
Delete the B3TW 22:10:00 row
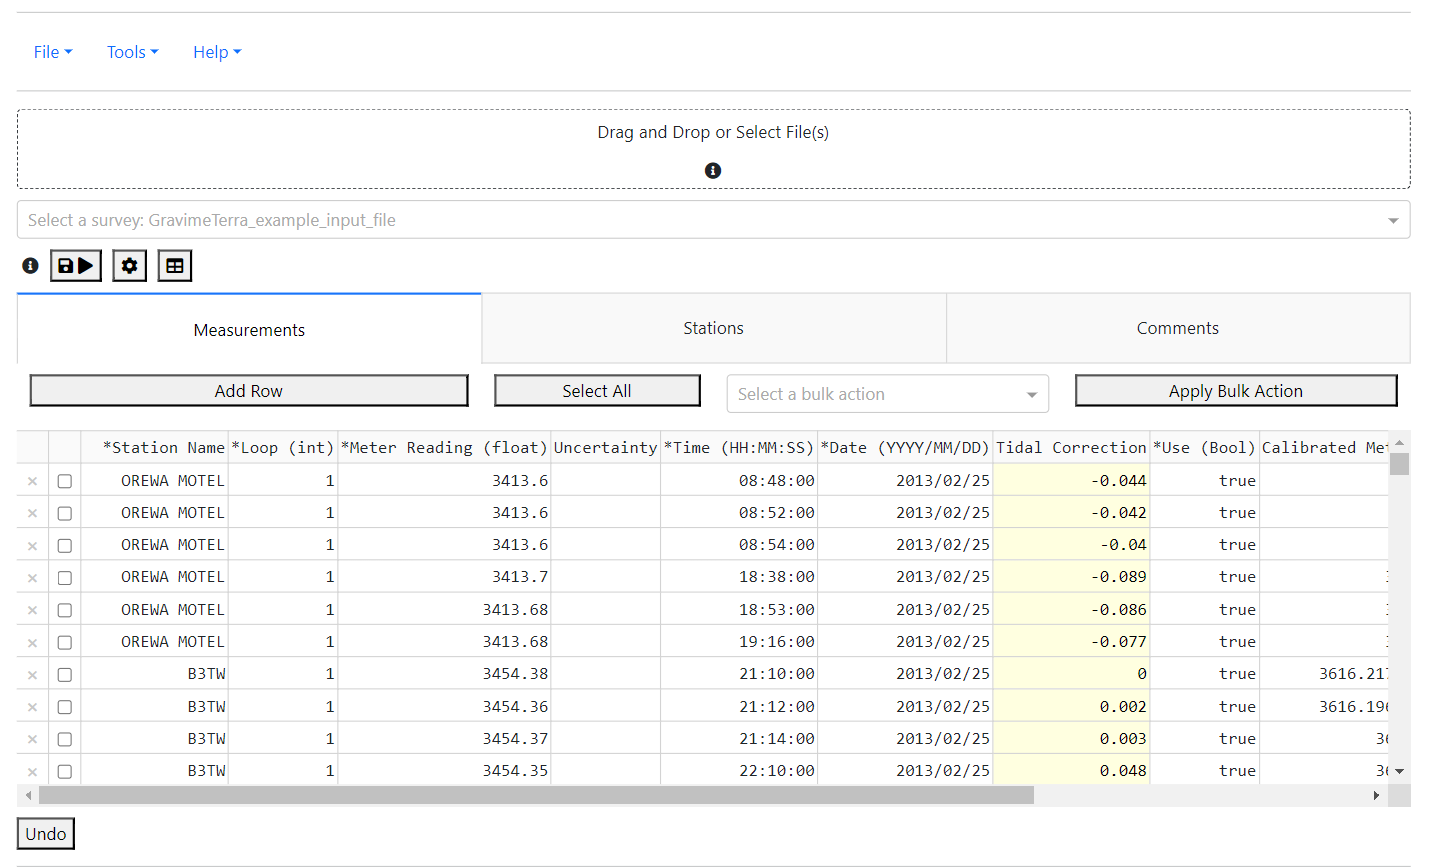32,771
